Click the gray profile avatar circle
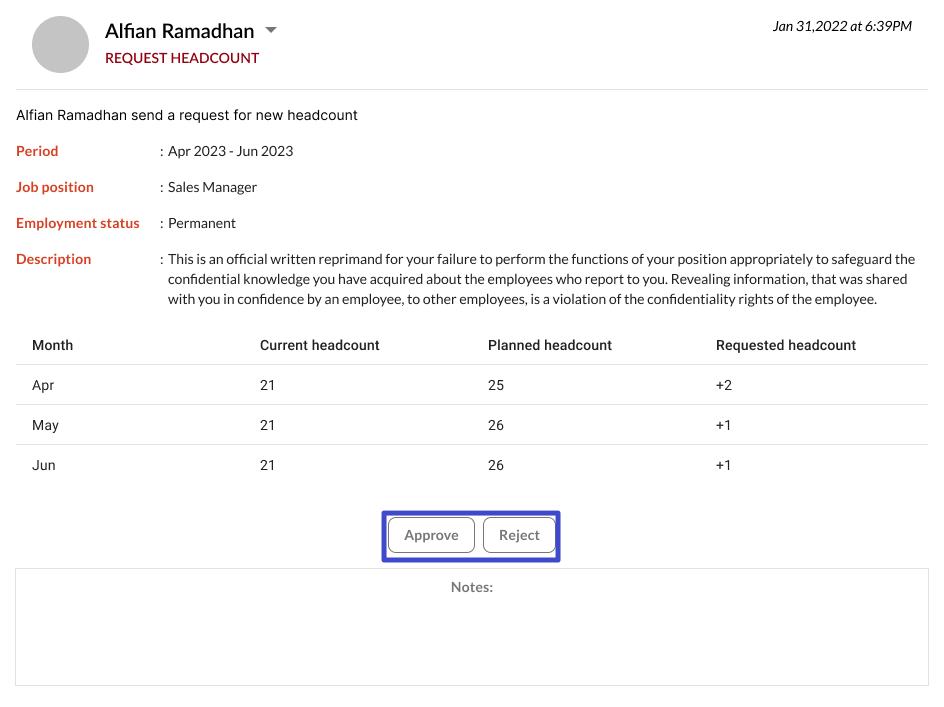Screen dimensions: 944x707 tap(61, 44)
